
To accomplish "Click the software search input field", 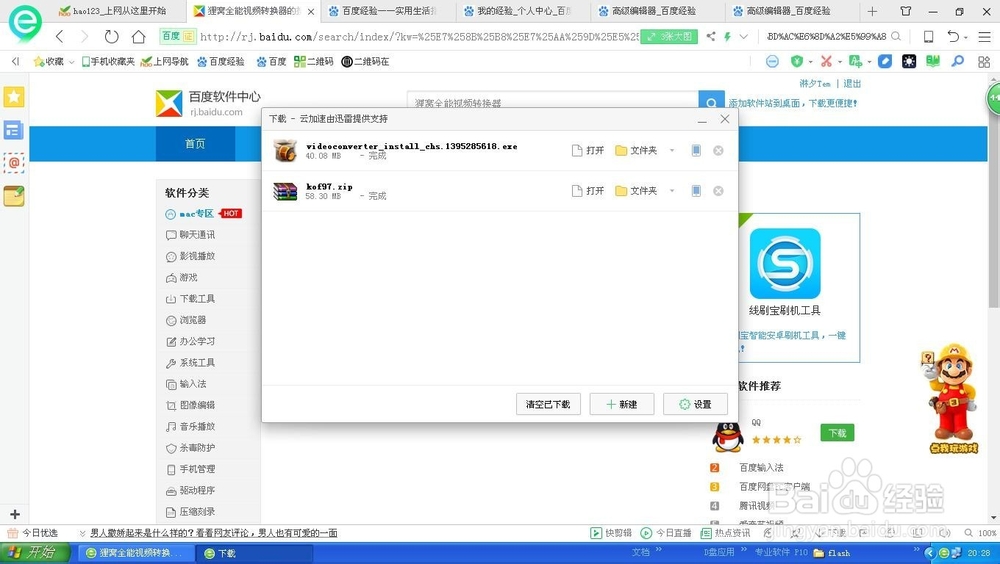I will 553,102.
